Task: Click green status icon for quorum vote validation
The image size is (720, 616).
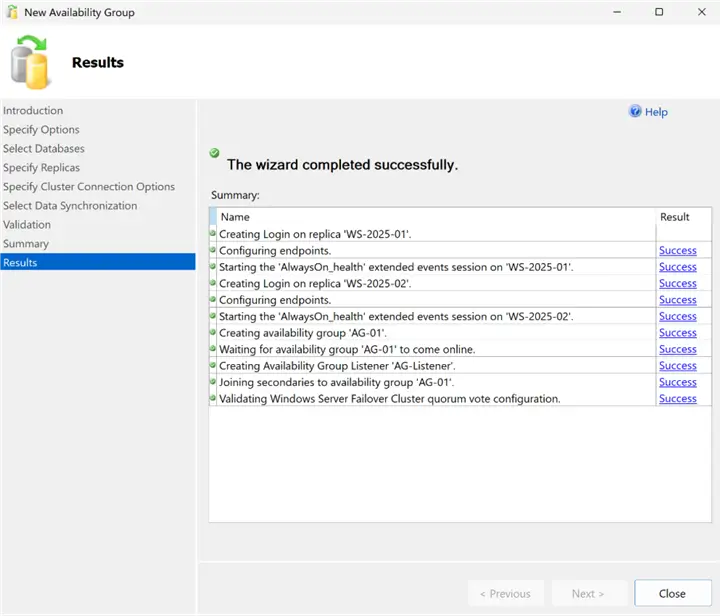Action: [213, 398]
